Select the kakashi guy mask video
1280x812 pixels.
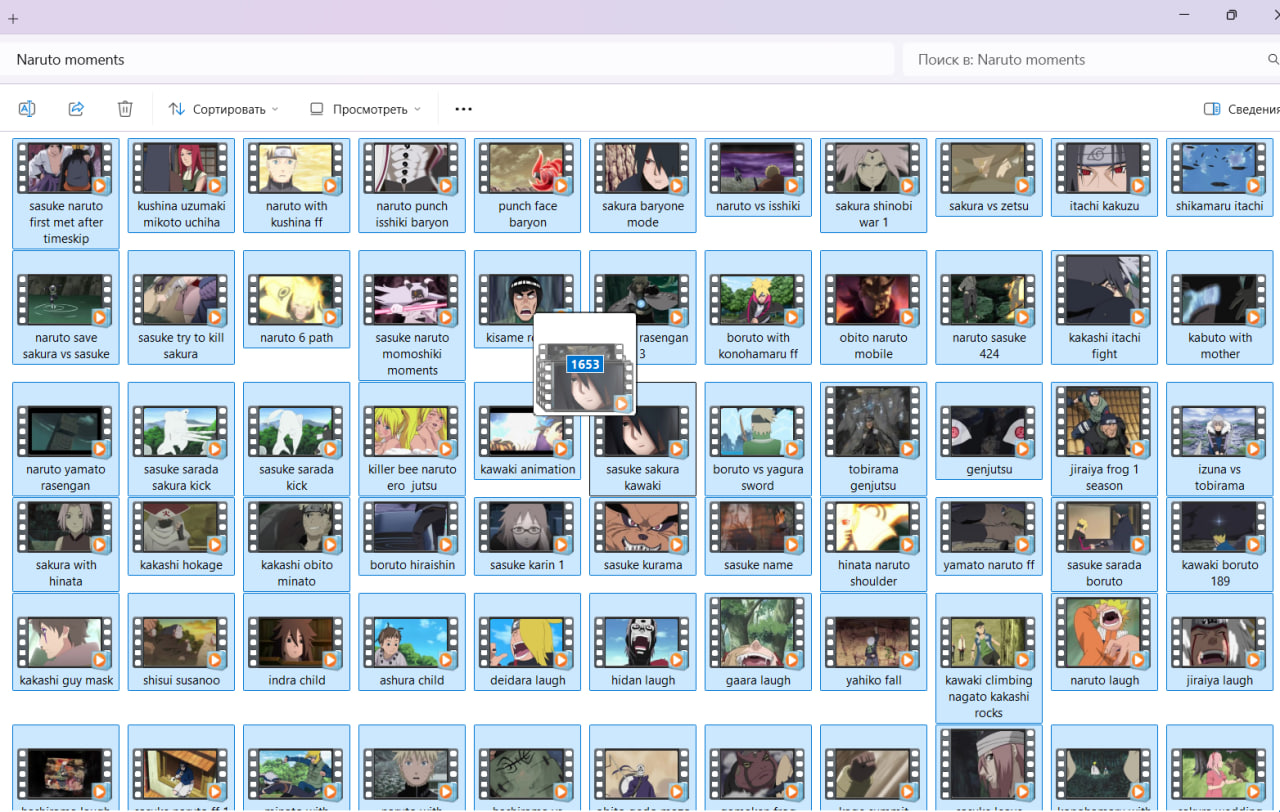[66, 642]
